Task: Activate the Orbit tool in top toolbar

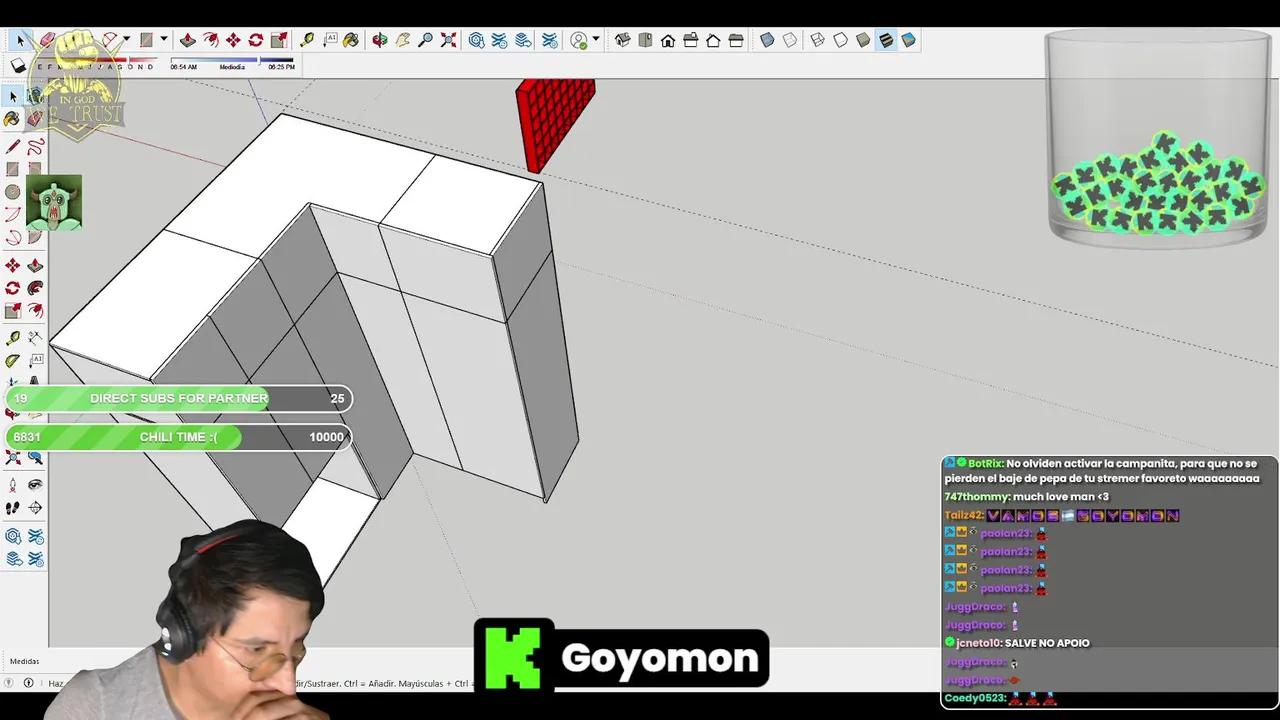Action: (x=380, y=40)
